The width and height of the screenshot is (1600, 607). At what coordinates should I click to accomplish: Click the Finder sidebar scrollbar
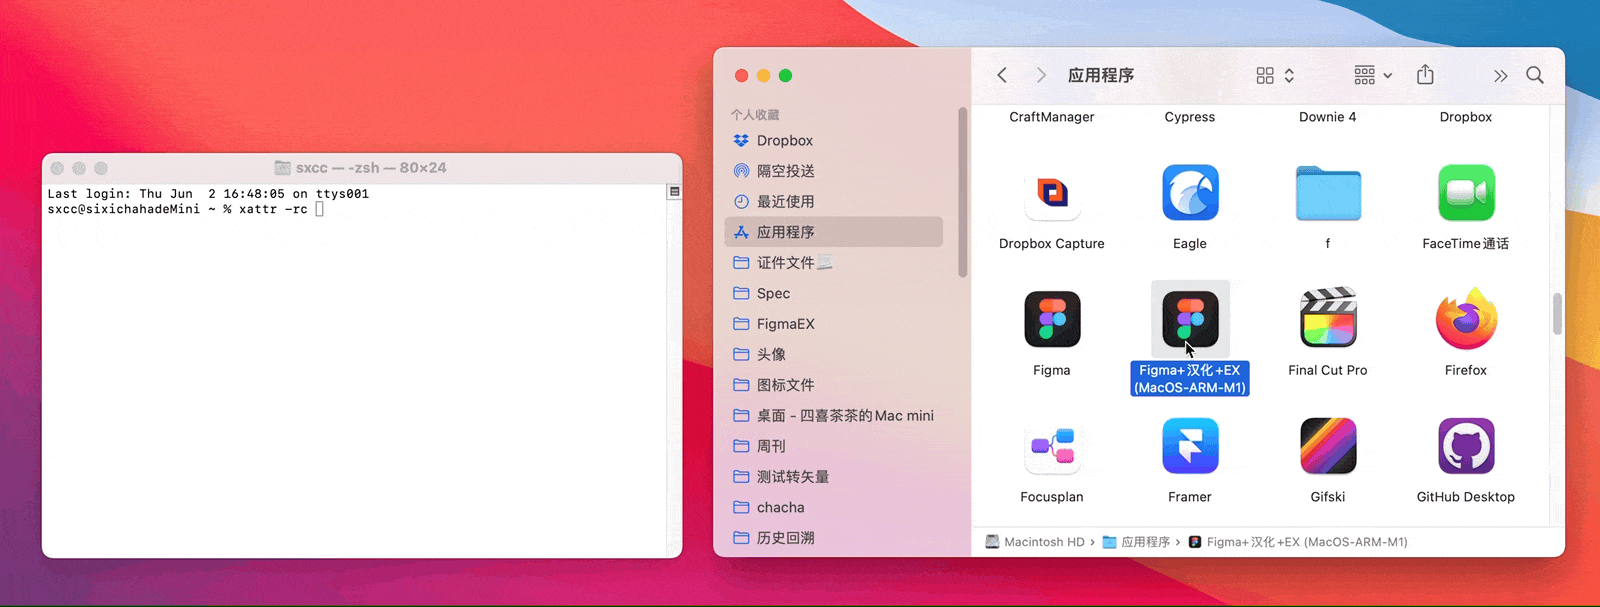[962, 192]
